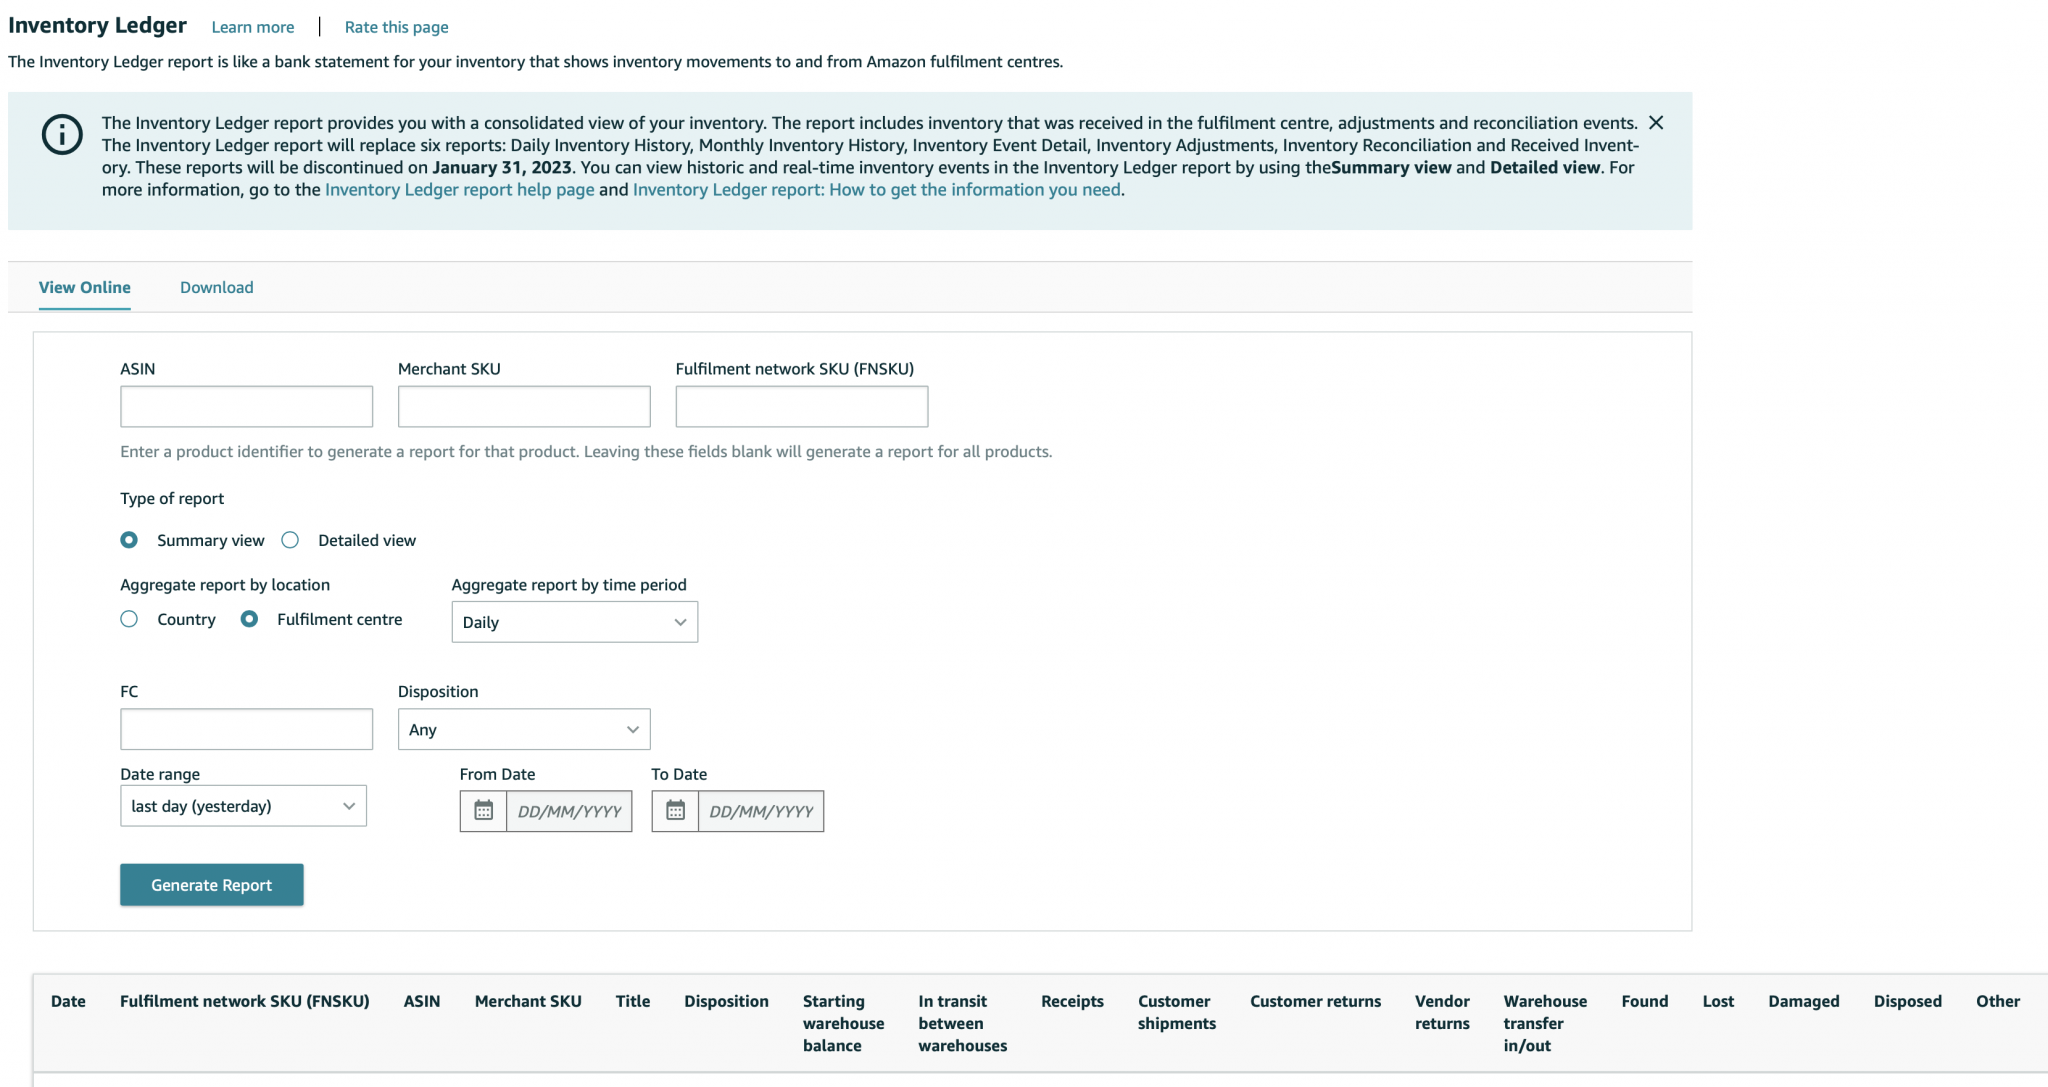Viewport: 2048px width, 1087px height.
Task: Click the chevron on the Date range selector
Action: coord(349,805)
